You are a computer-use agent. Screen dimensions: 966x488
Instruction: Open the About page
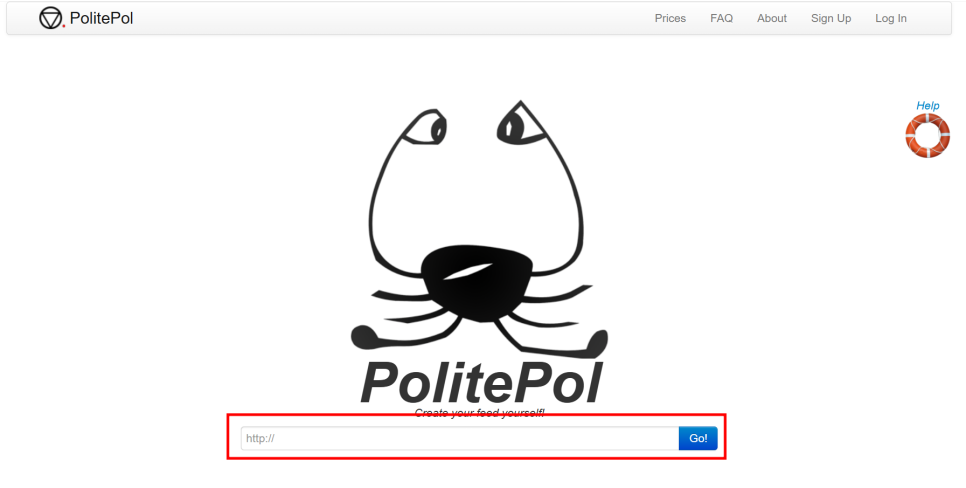pos(772,18)
